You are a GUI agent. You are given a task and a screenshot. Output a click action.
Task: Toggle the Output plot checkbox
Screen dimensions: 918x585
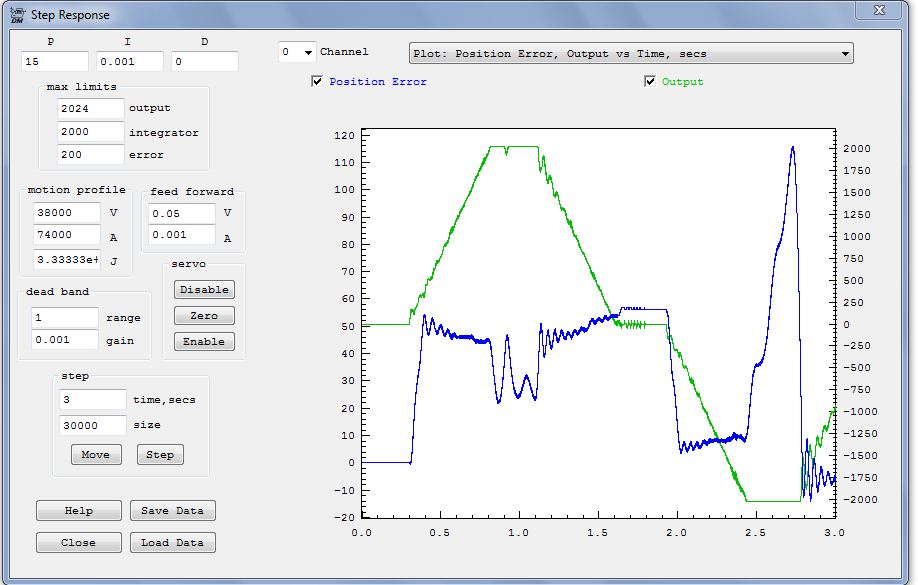pyautogui.click(x=650, y=82)
